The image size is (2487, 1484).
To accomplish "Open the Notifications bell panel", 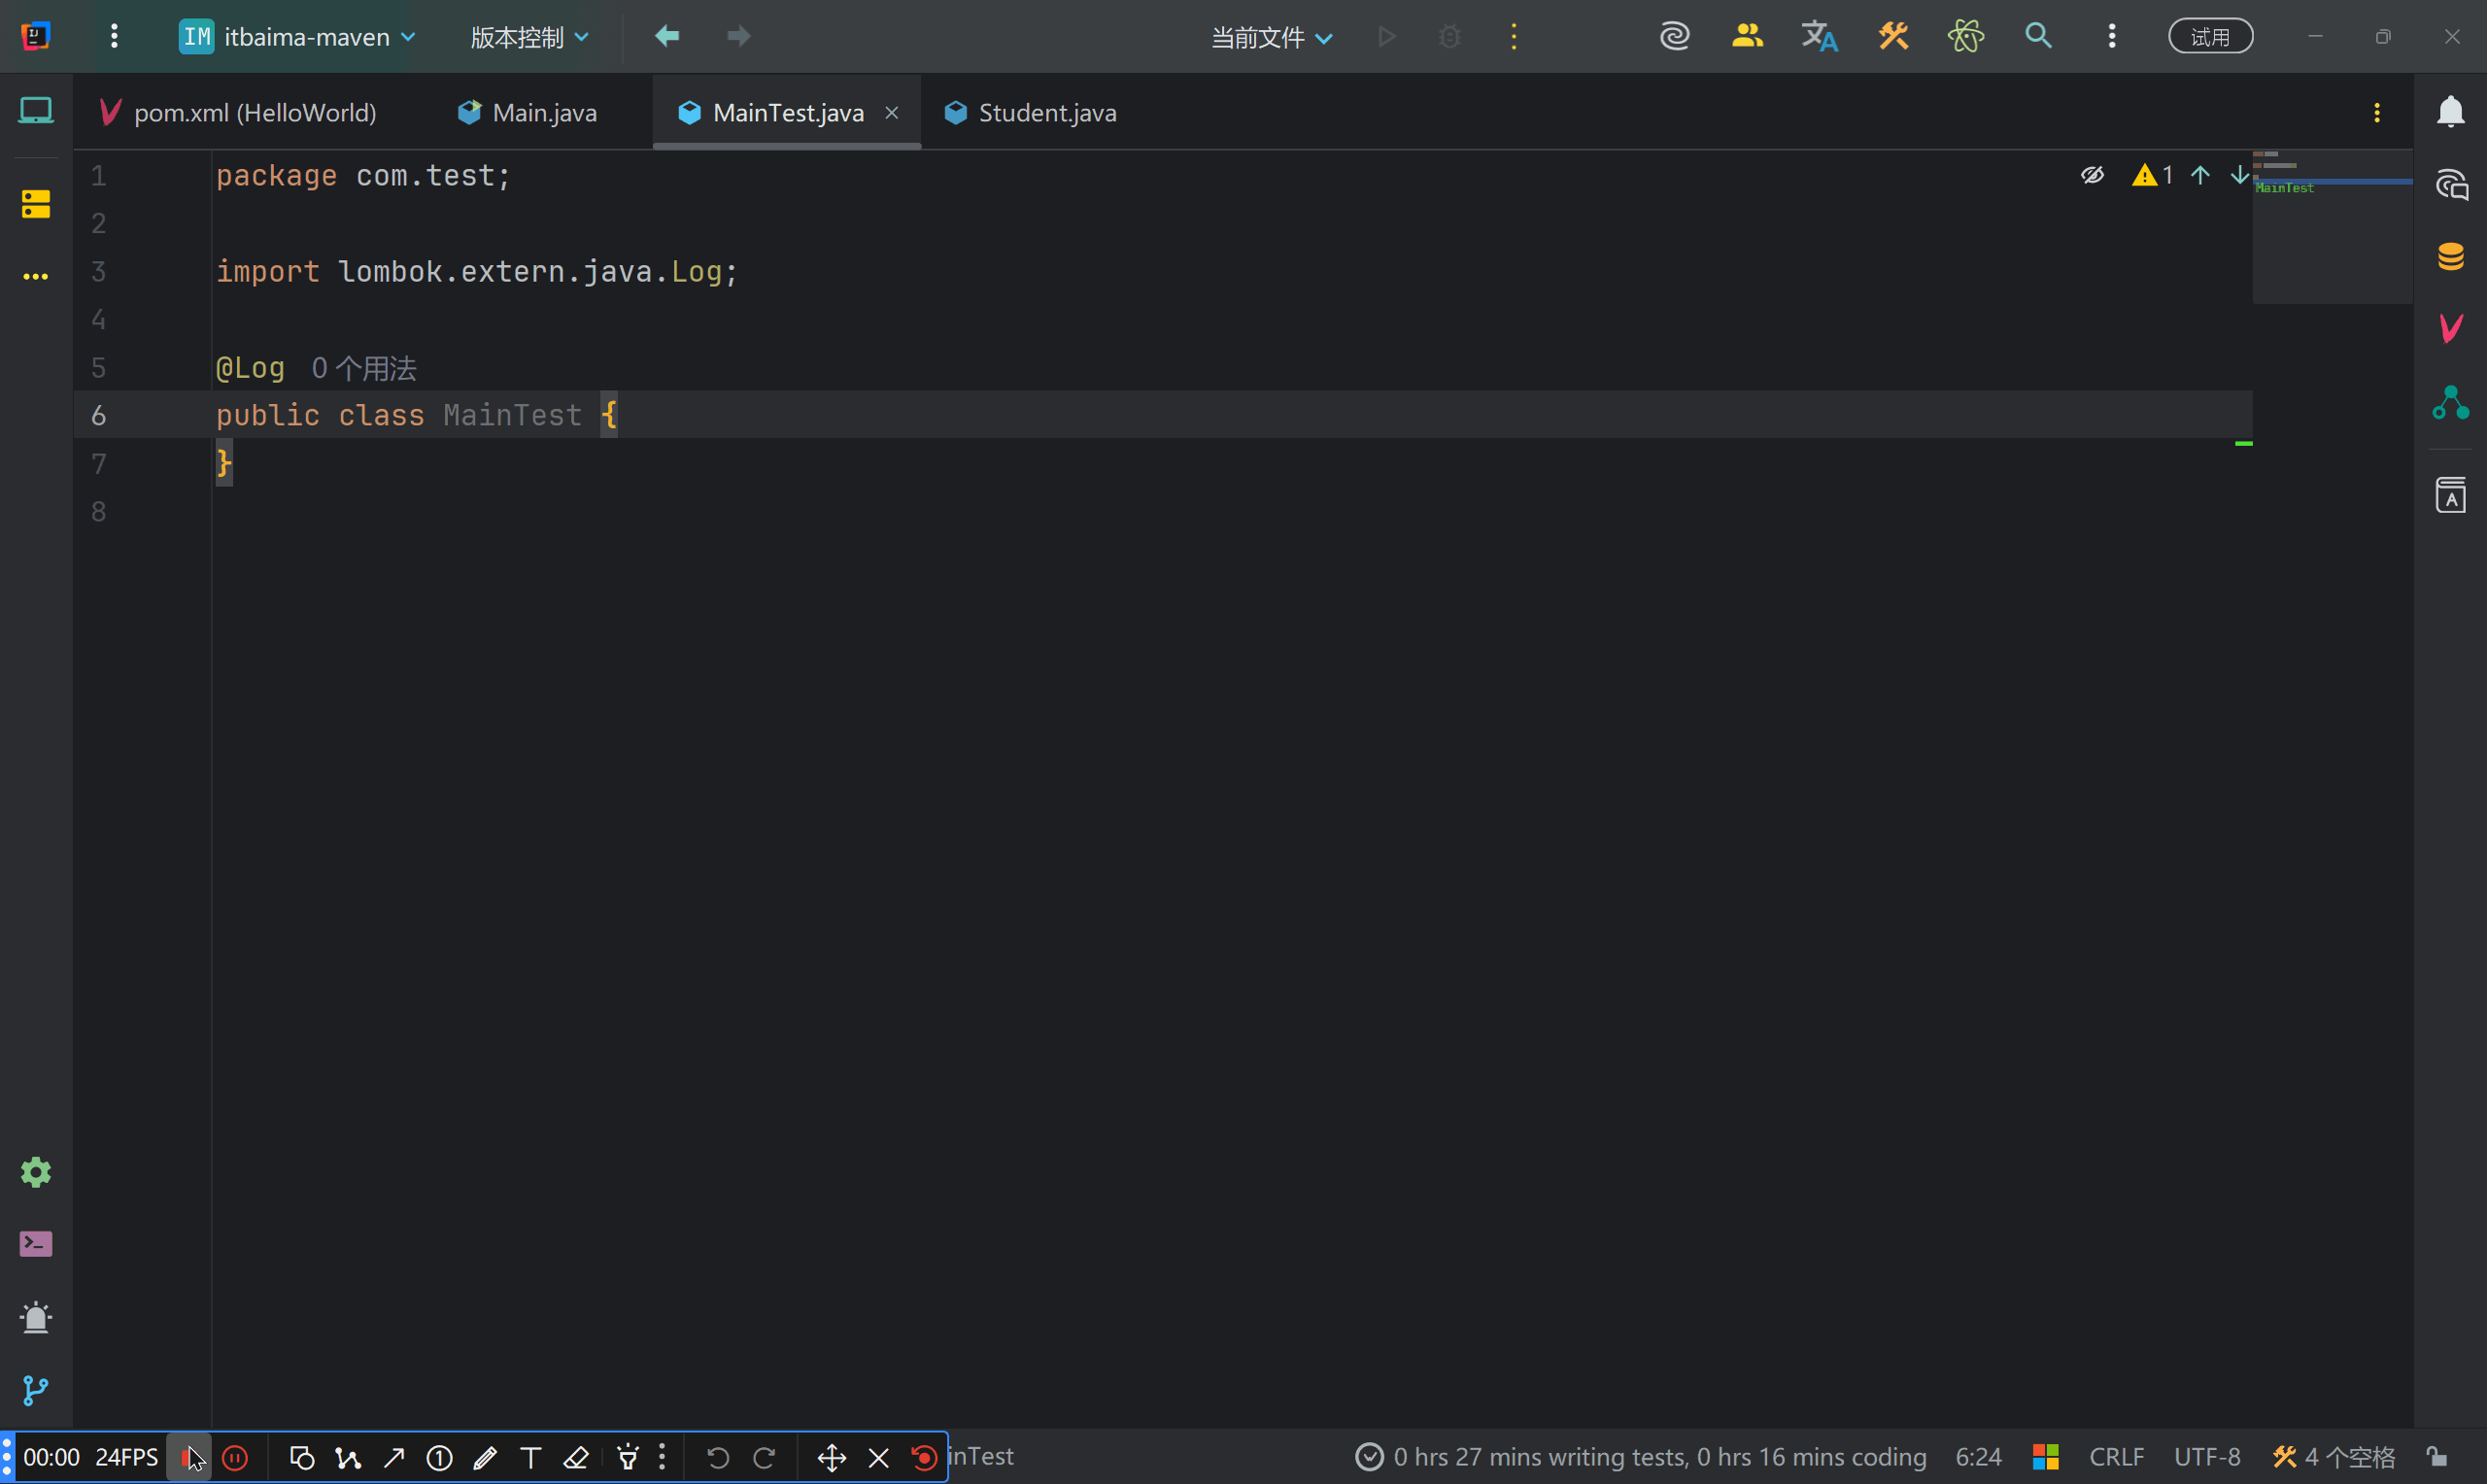I will pos(2450,112).
